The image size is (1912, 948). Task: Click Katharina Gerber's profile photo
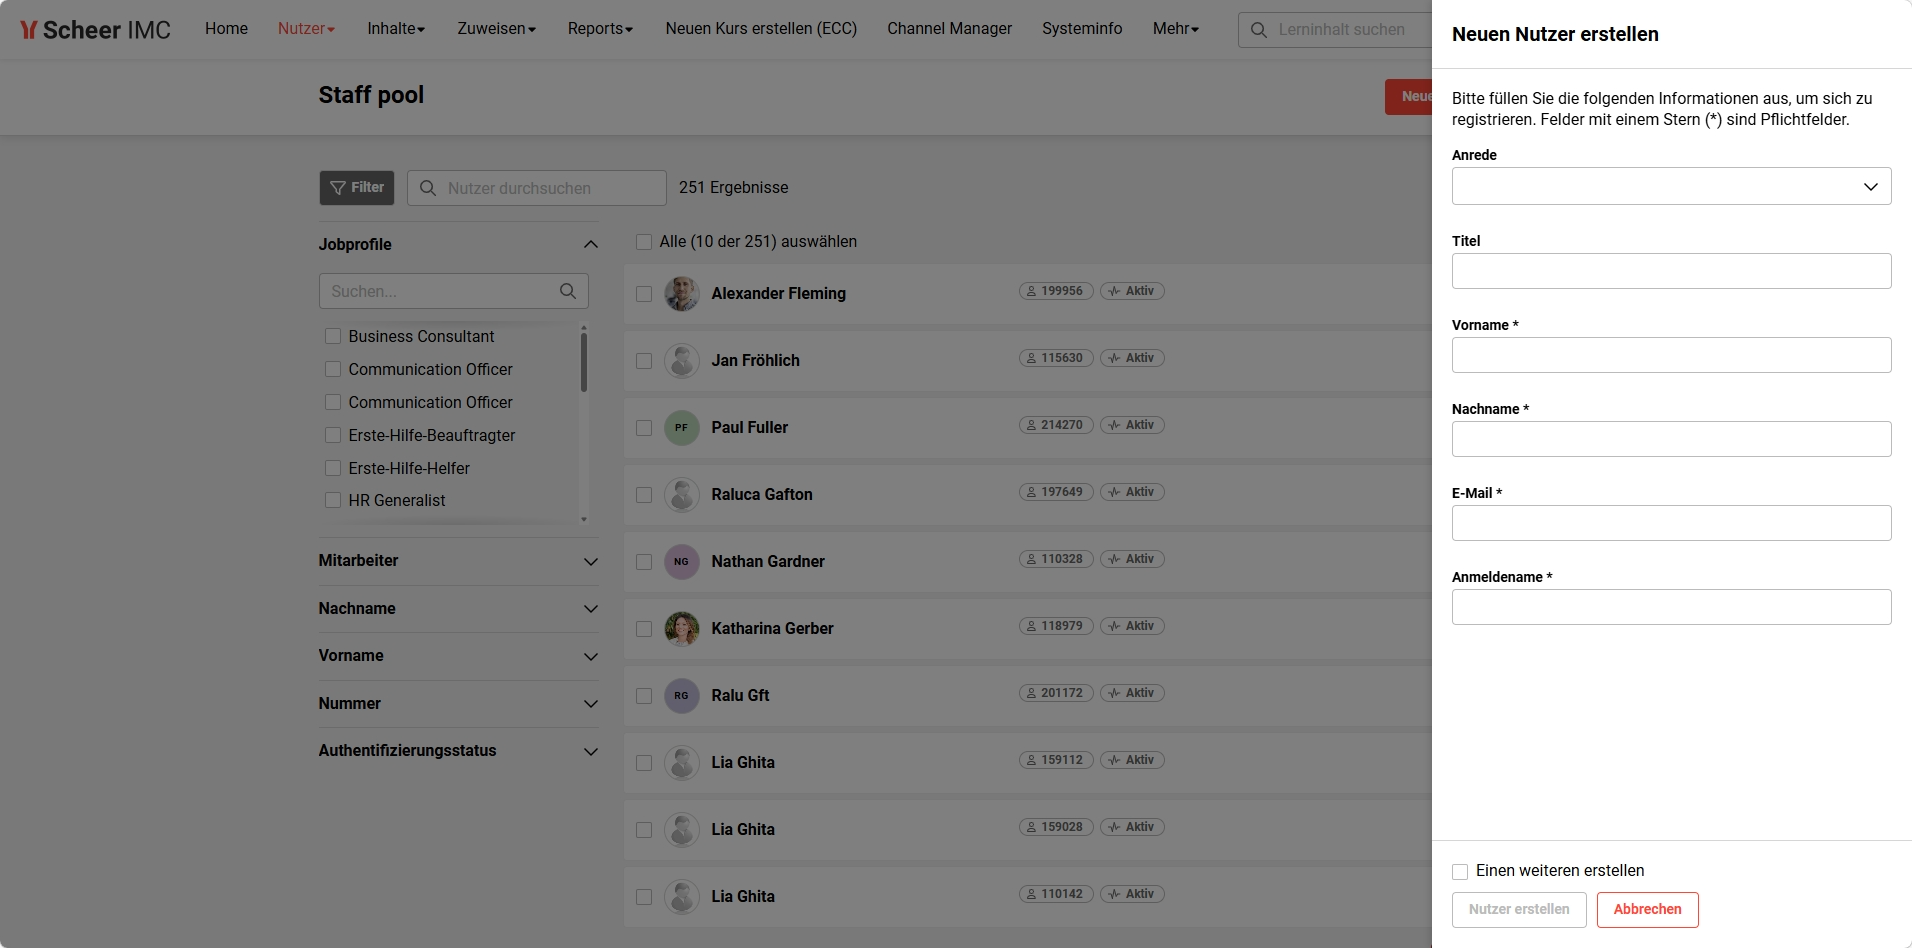682,629
